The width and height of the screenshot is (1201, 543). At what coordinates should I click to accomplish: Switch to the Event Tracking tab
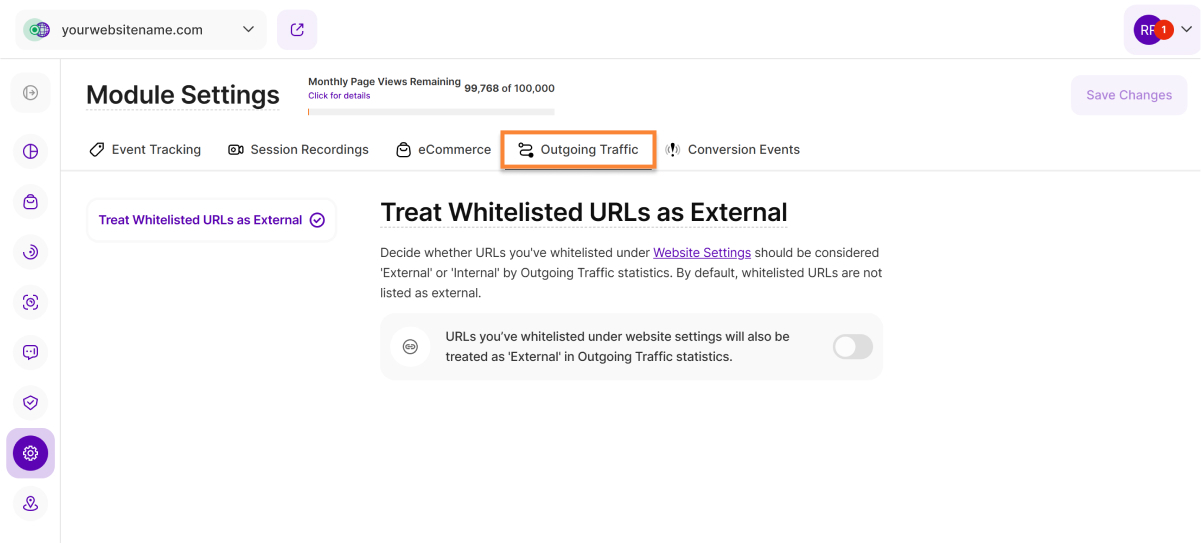tap(145, 150)
